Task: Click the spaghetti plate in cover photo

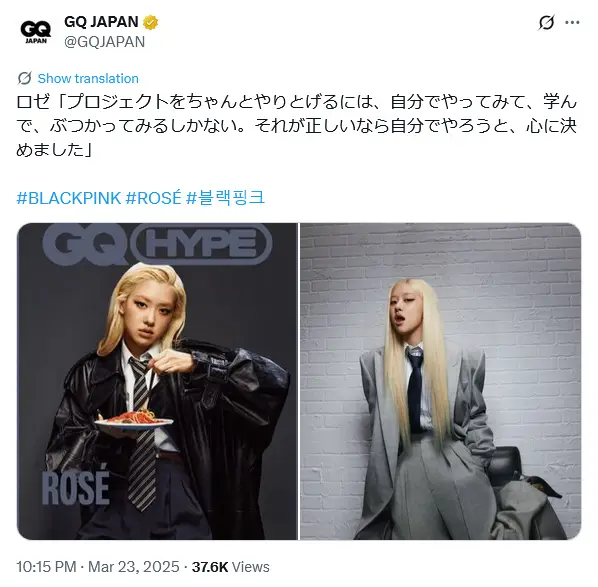Action: pos(133,420)
